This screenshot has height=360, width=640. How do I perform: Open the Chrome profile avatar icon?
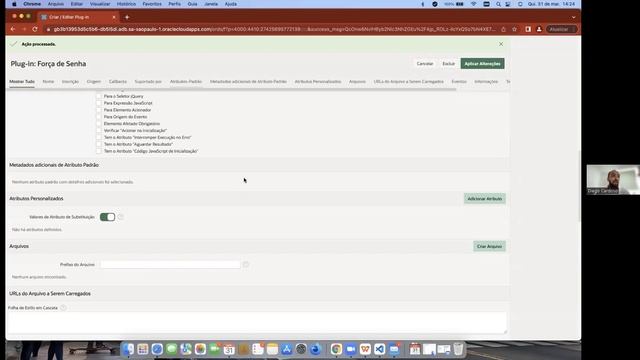[539, 29]
